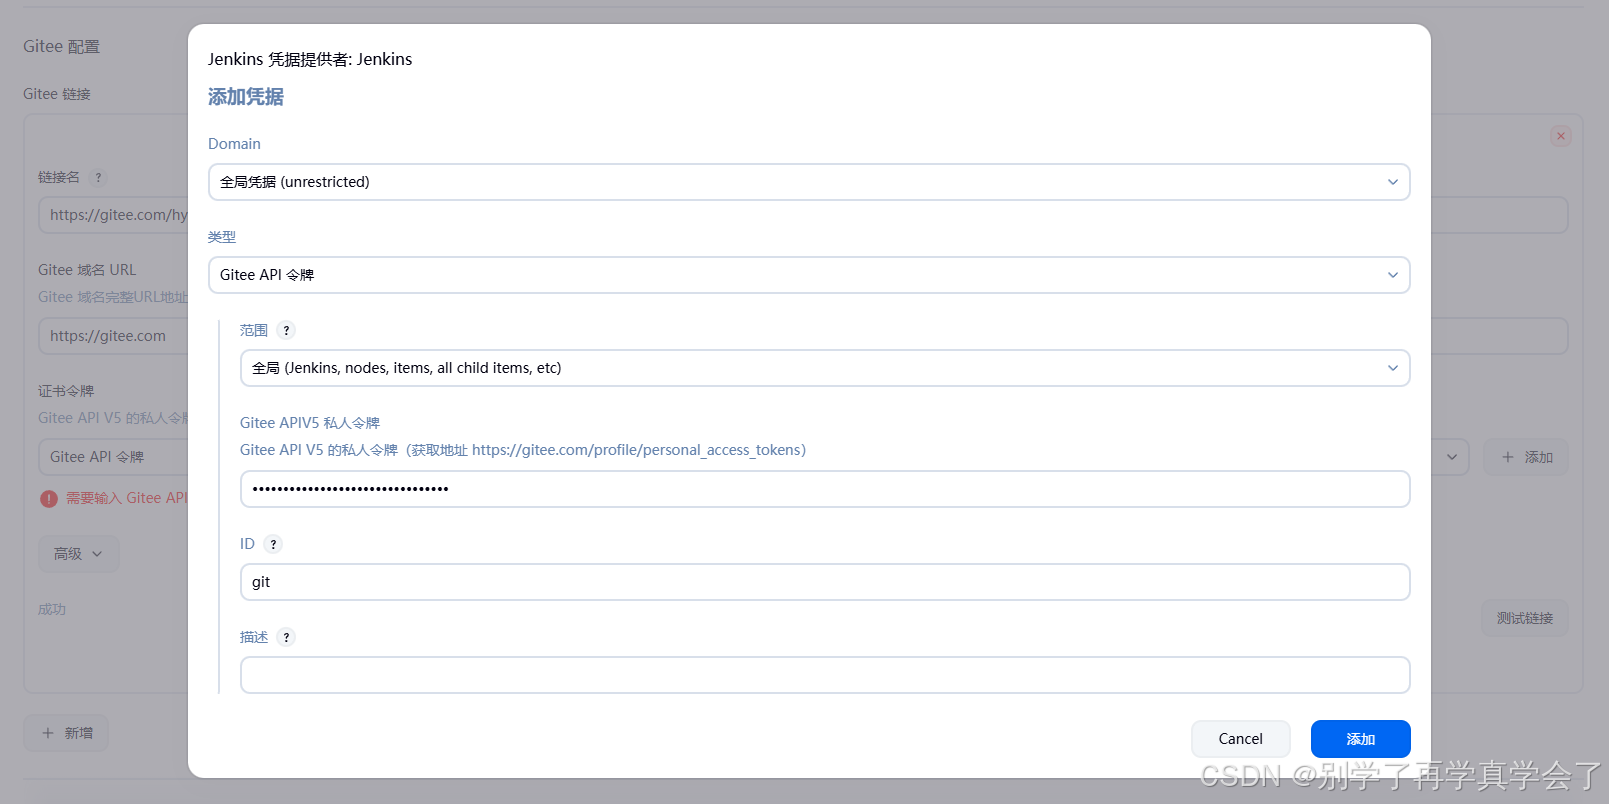Click the empty 描述 description field

825,675
